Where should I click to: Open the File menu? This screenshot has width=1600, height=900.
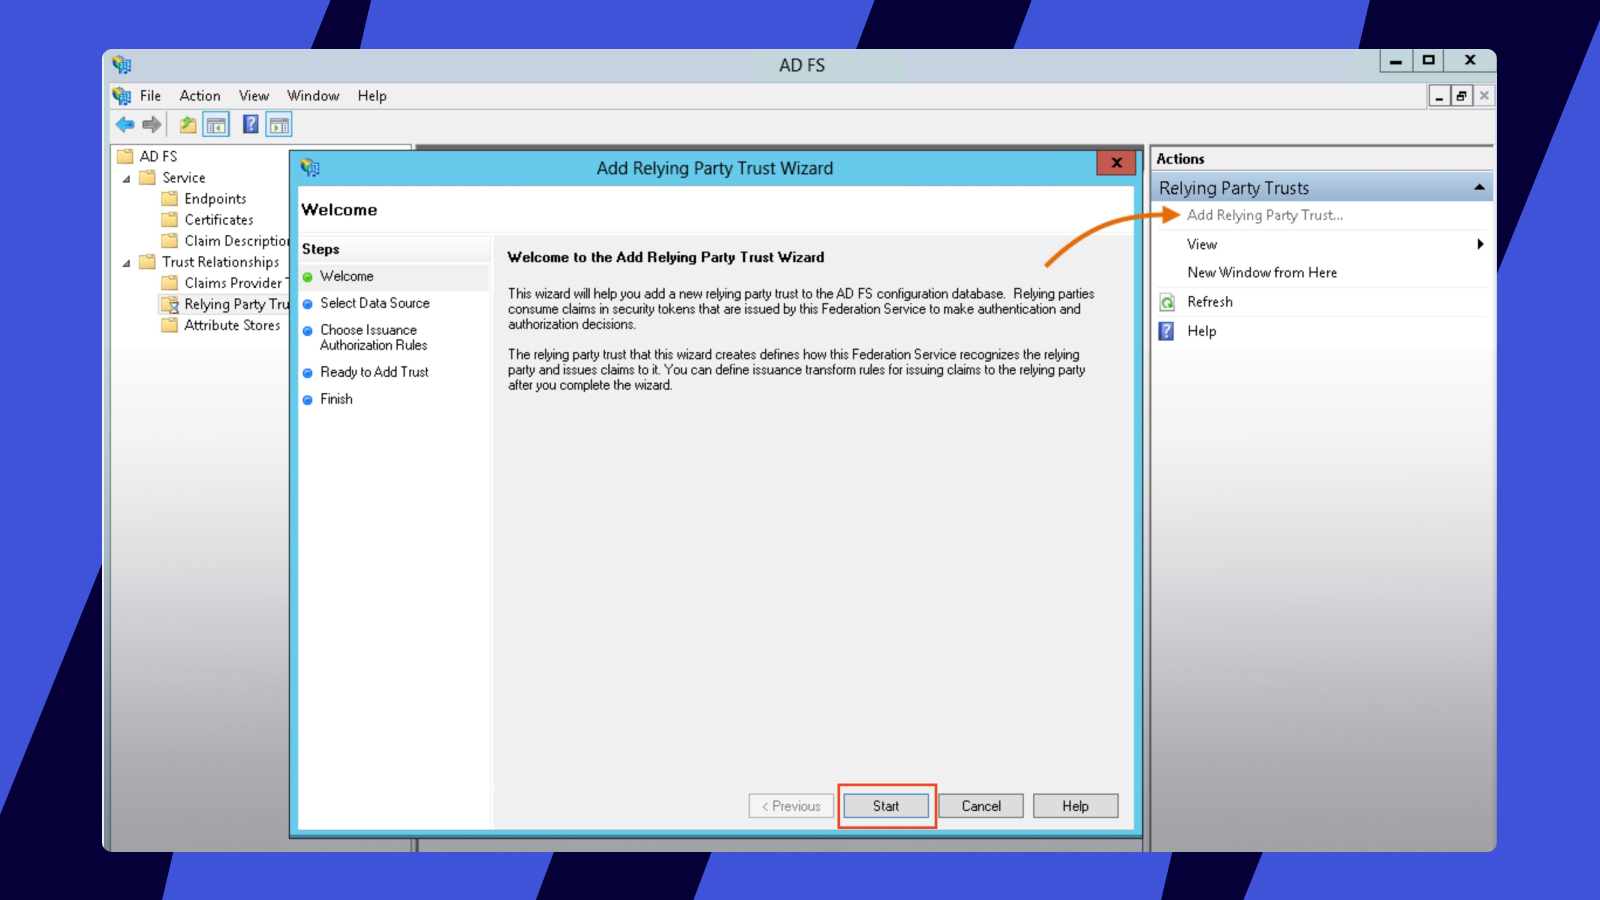(150, 96)
